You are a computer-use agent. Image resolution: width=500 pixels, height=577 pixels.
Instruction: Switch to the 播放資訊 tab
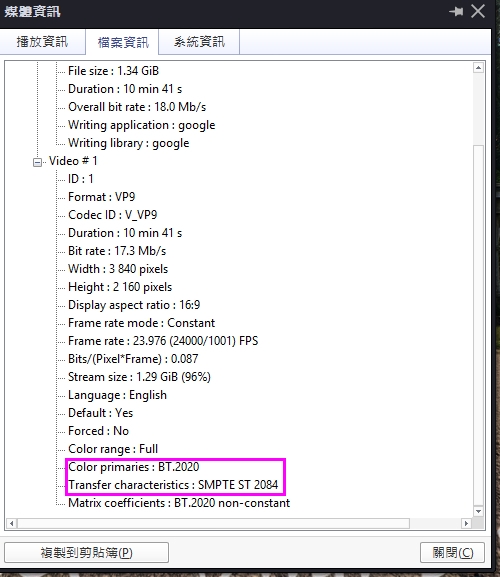(42, 42)
